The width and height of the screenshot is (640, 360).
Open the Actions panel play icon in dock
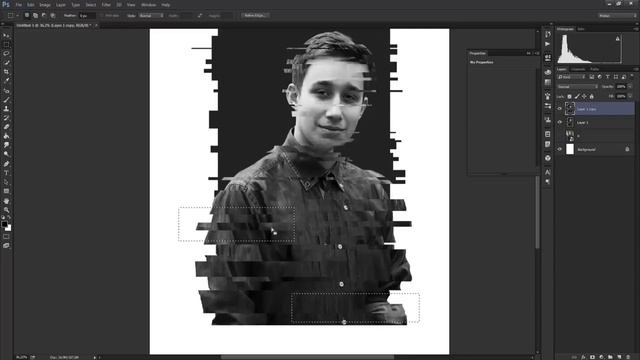coord(548,44)
